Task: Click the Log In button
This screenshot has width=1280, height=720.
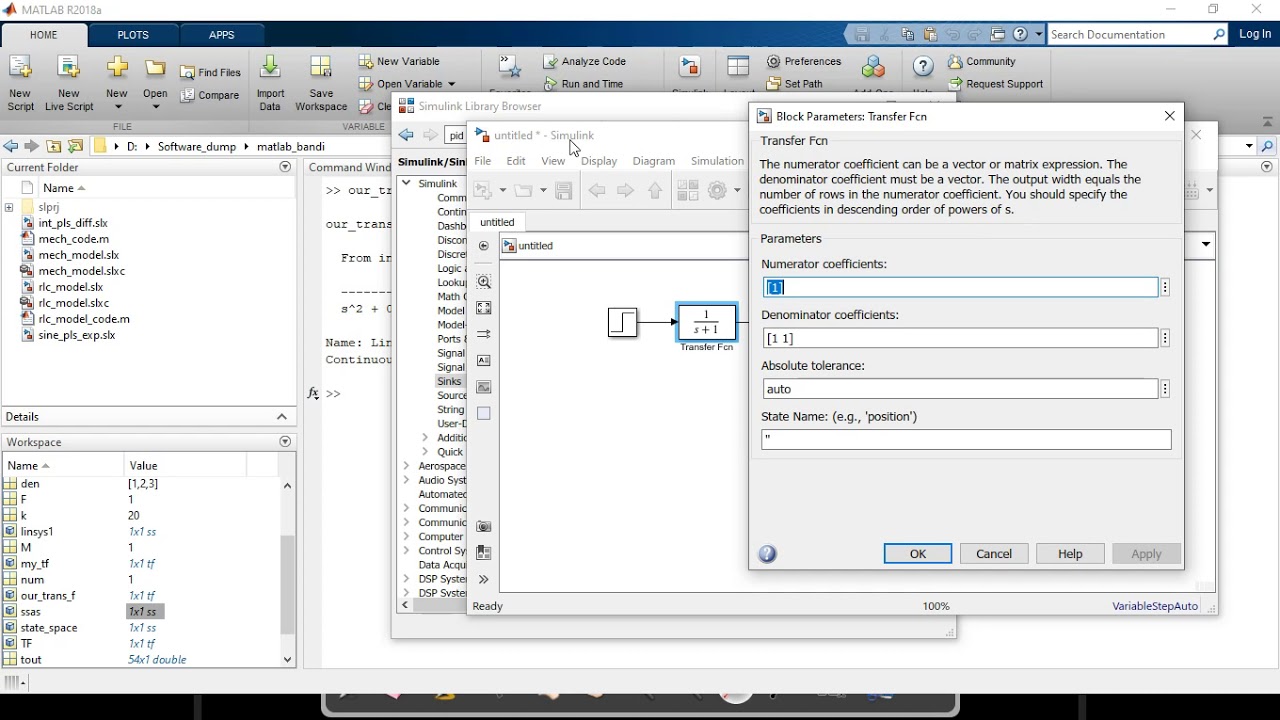Action: click(1255, 34)
